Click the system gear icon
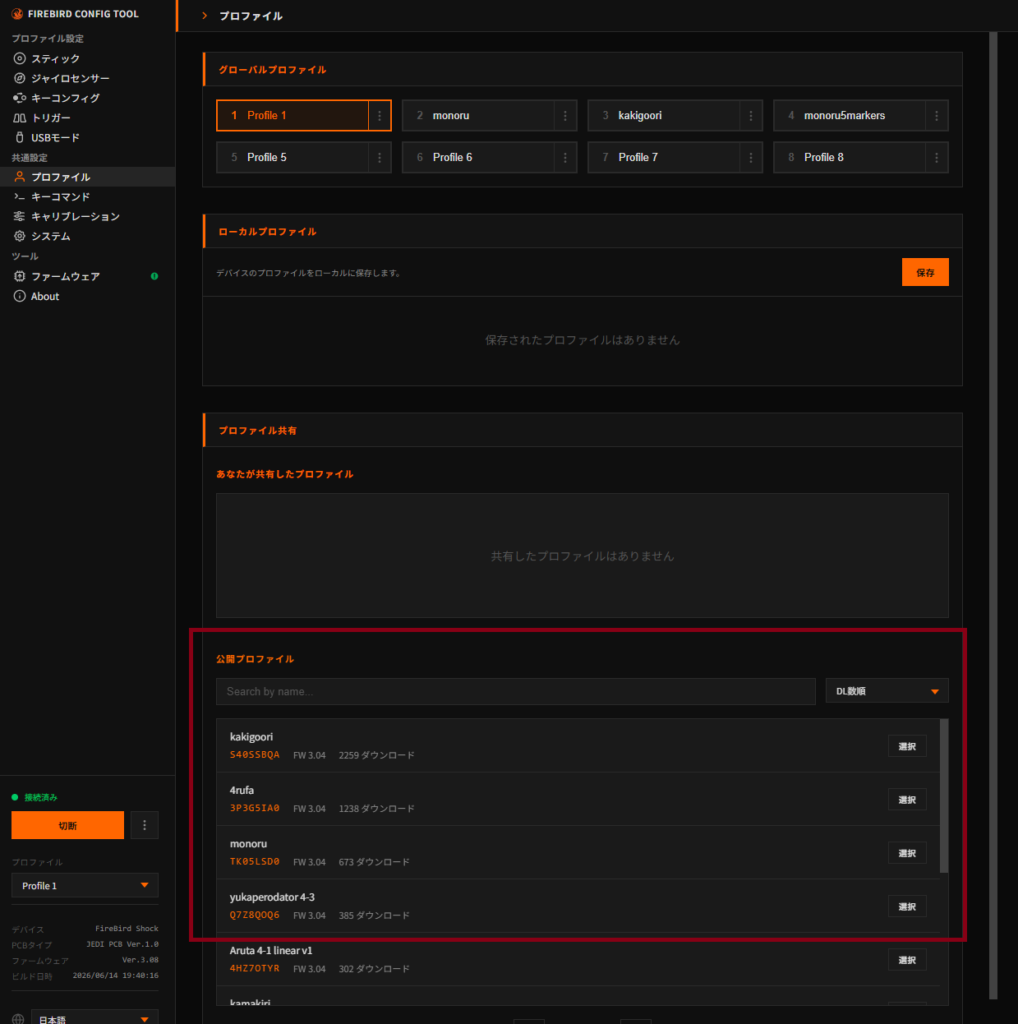Image resolution: width=1018 pixels, height=1024 pixels. tap(20, 236)
